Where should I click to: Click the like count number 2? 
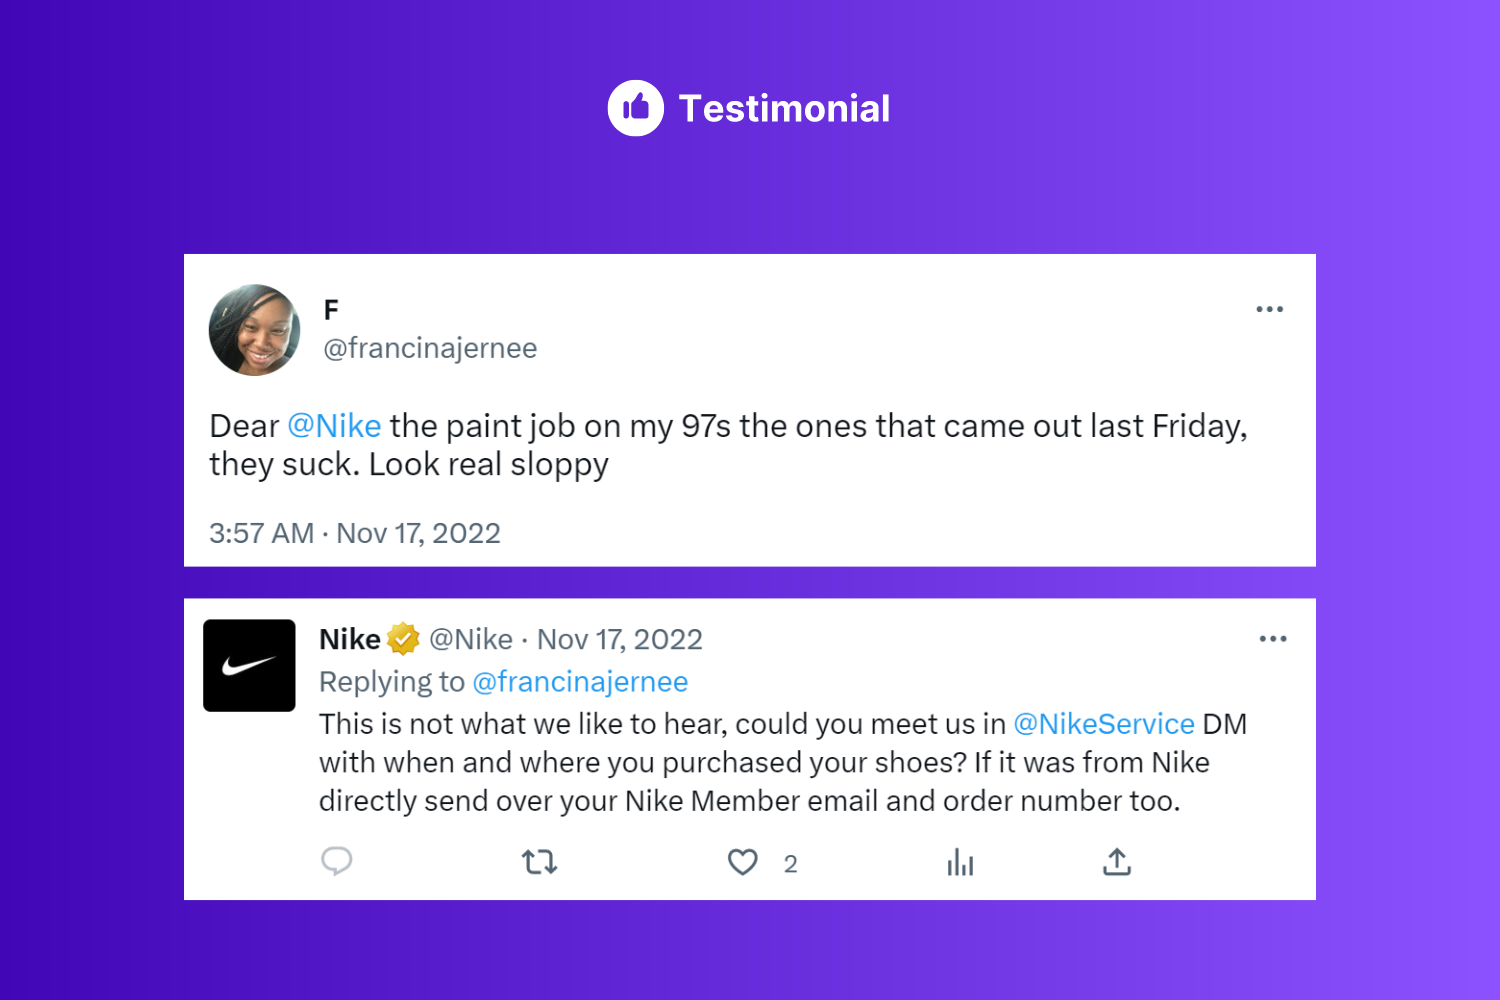(791, 864)
